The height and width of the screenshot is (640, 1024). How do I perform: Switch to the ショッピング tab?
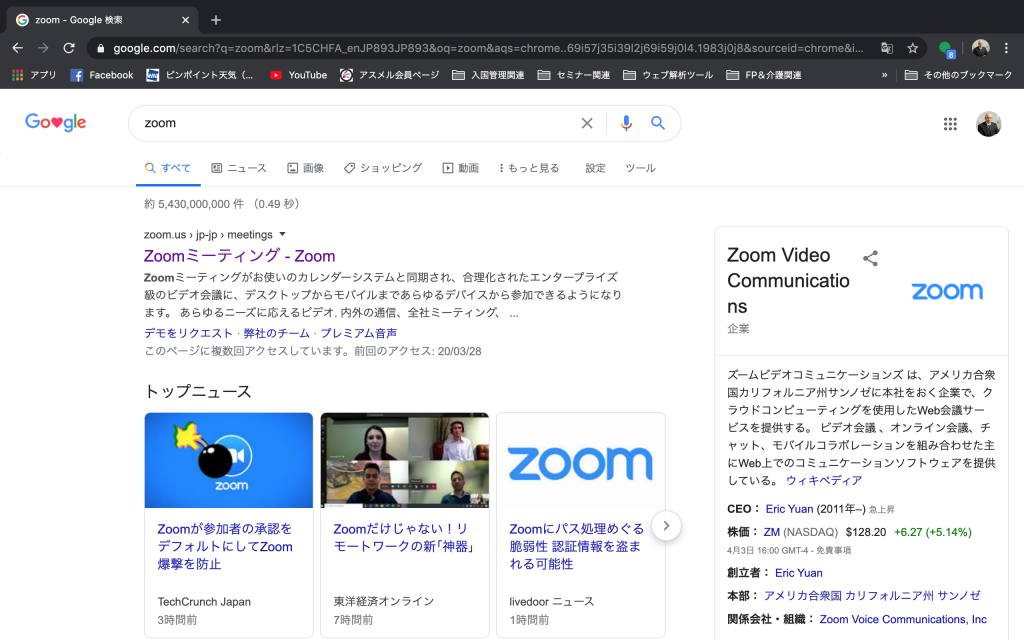(x=383, y=168)
